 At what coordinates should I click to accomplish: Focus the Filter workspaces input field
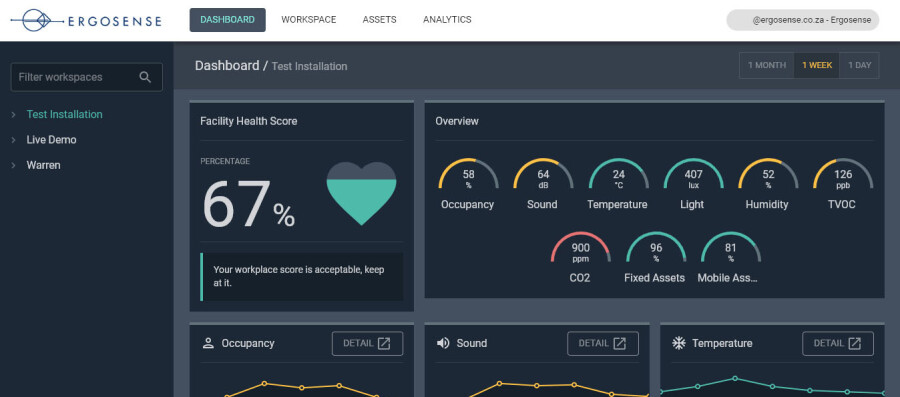[x=87, y=77]
